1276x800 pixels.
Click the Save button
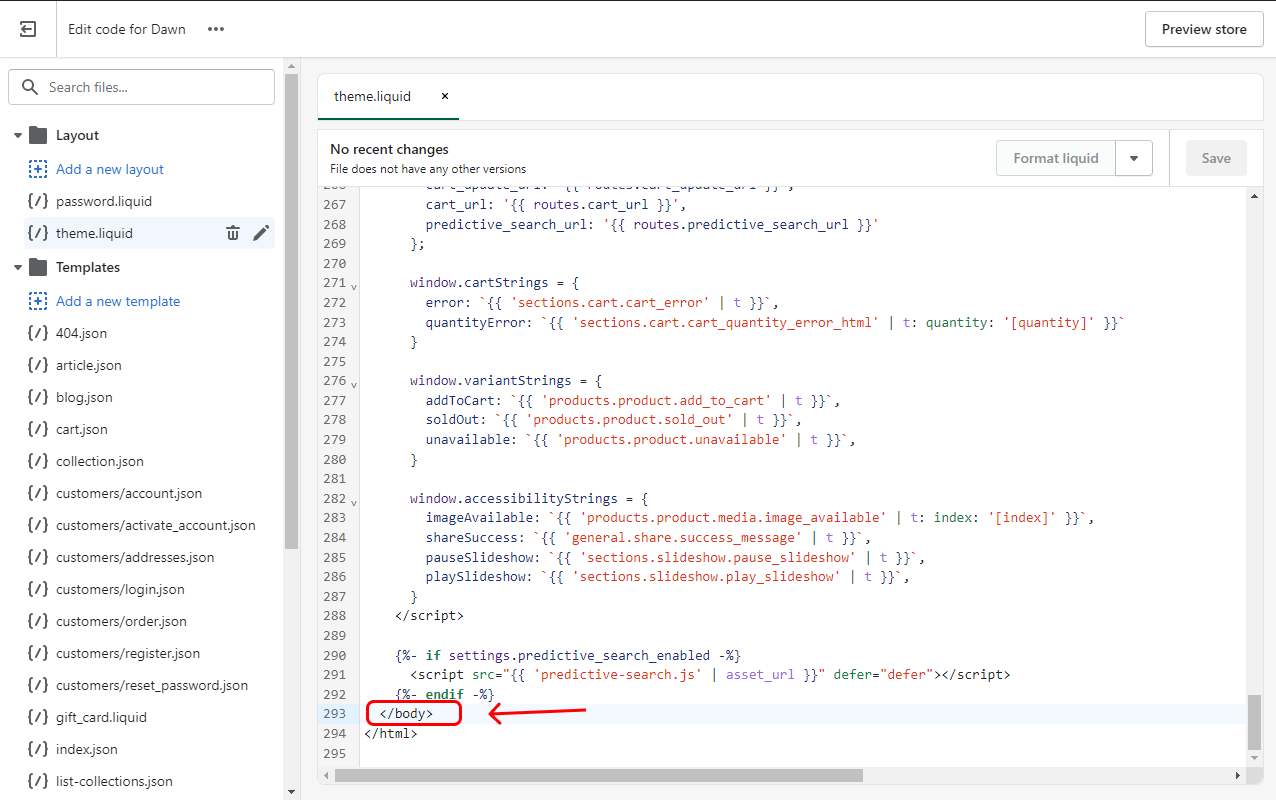coord(1216,158)
